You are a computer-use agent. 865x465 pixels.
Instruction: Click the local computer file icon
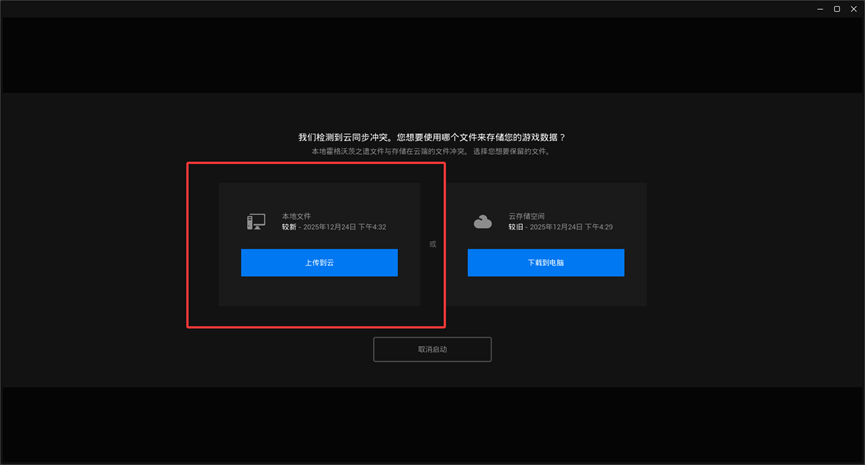point(257,222)
